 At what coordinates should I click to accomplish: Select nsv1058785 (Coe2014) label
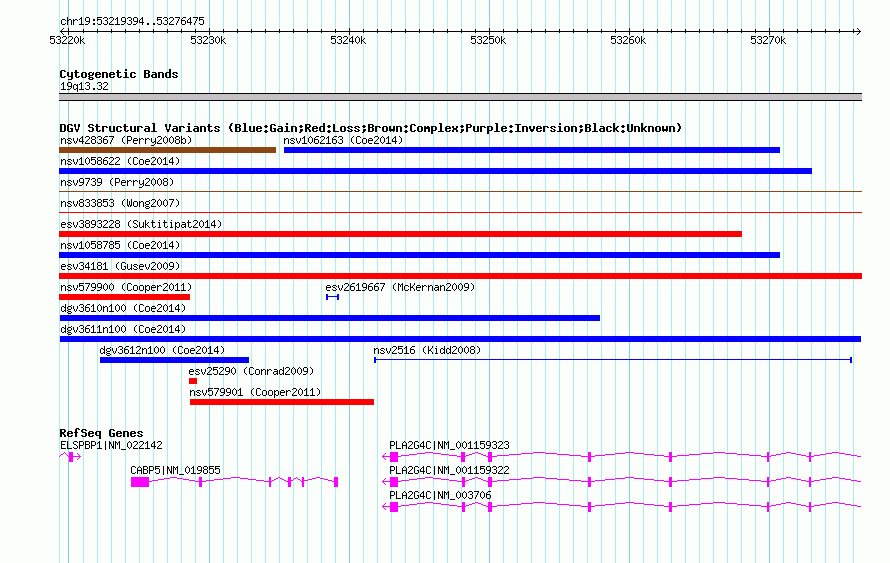click(120, 245)
